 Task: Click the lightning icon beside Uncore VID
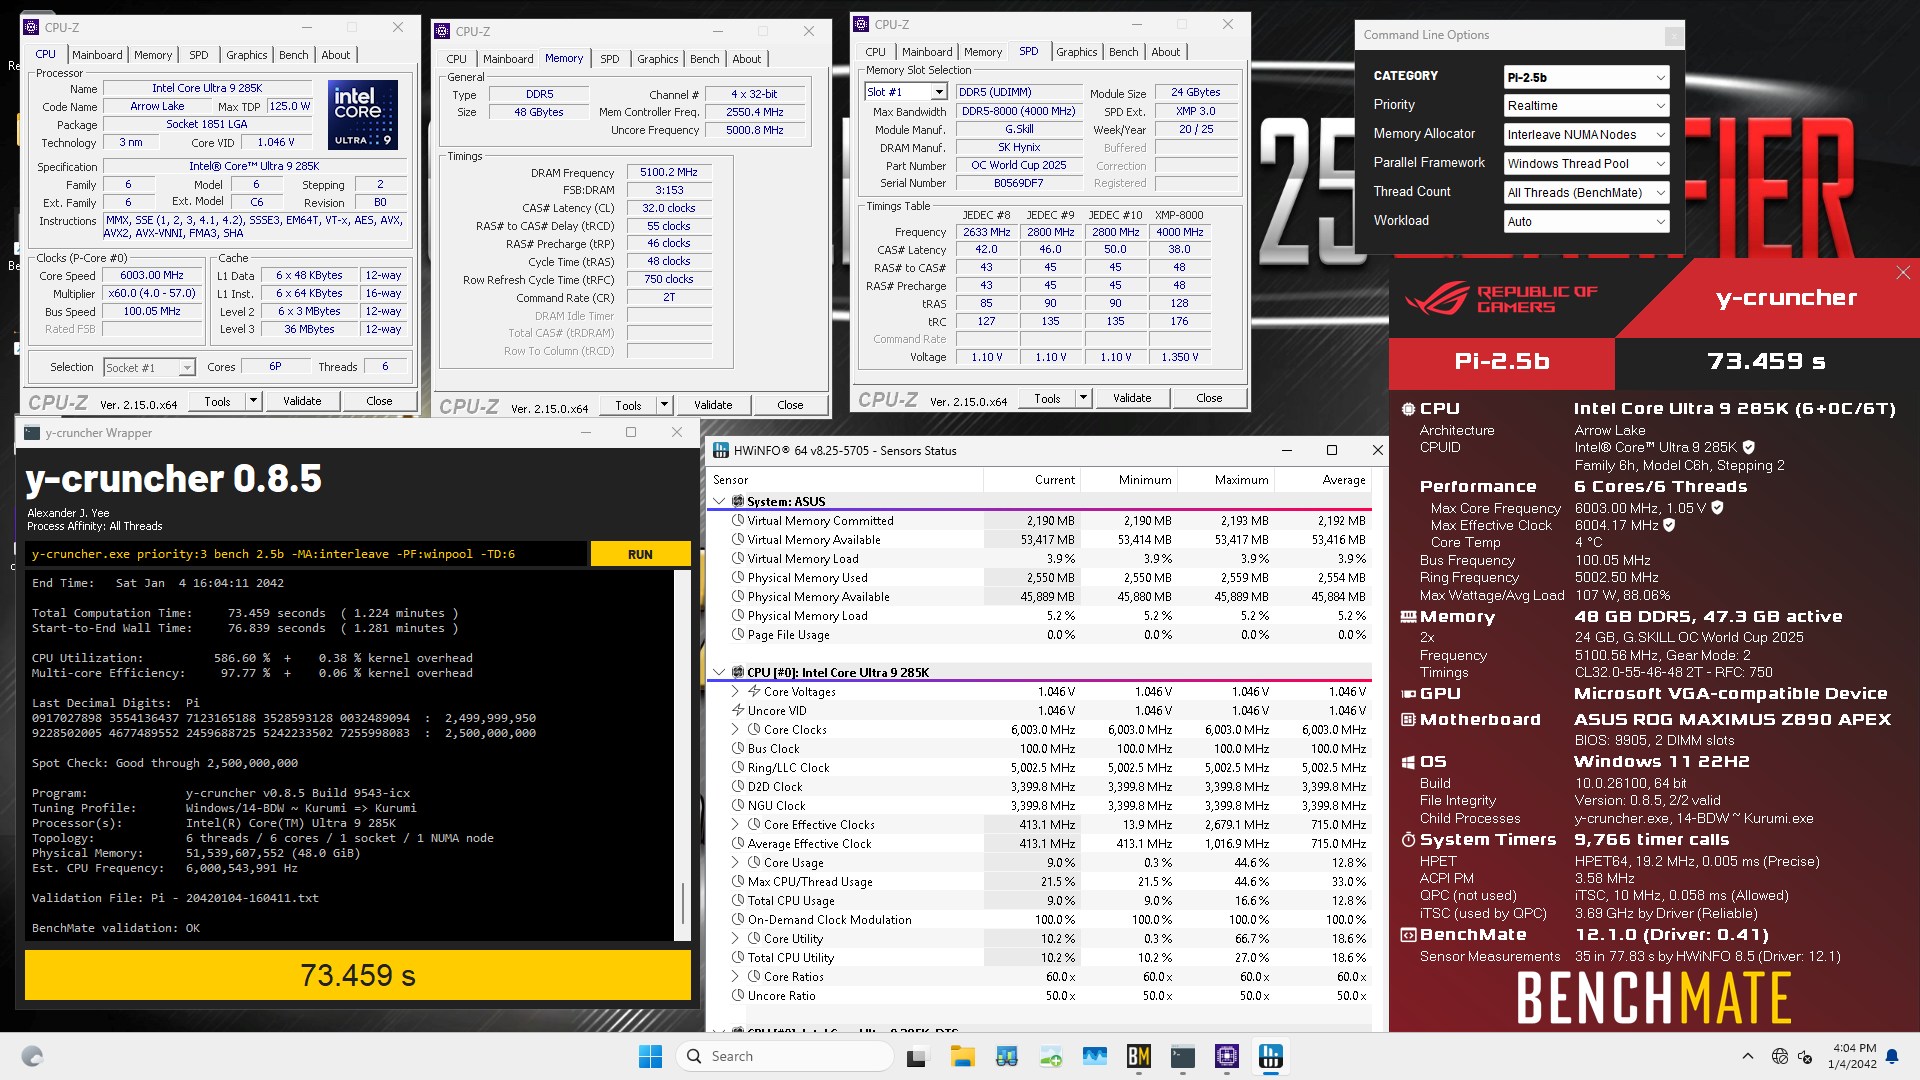[738, 710]
